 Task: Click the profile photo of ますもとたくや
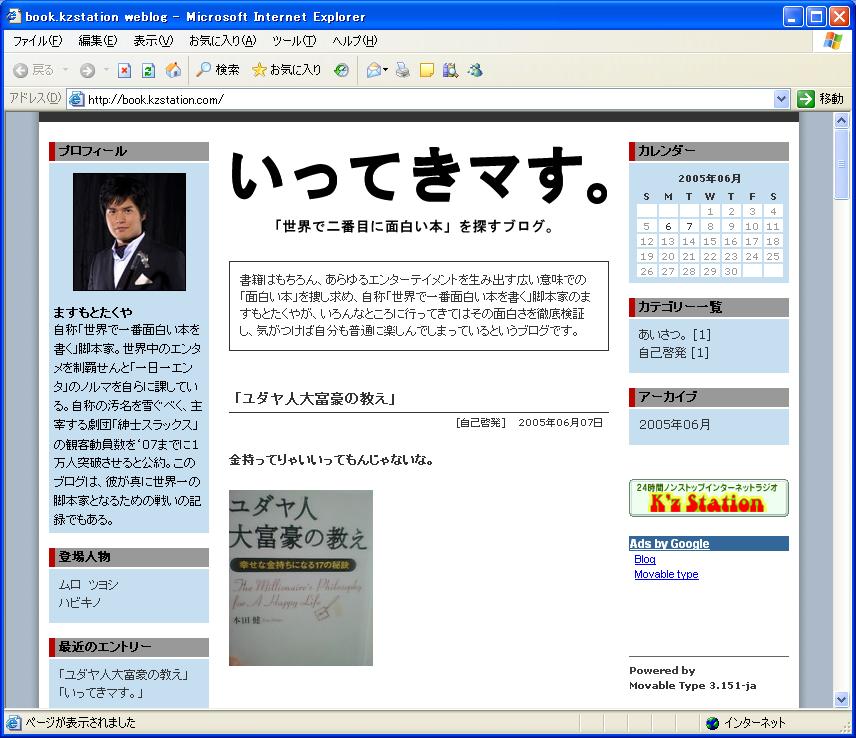(x=129, y=232)
